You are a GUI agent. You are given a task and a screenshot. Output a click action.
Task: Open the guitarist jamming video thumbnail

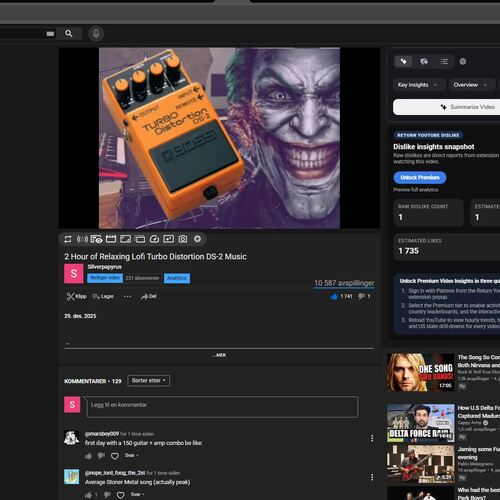(421, 464)
